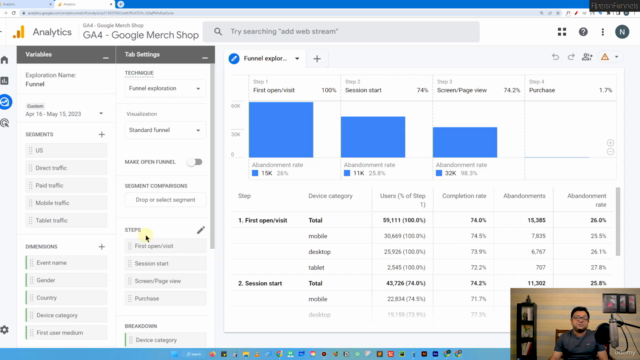The width and height of the screenshot is (640, 360).
Task: Click the search magnifier icon
Action: coord(218,31)
